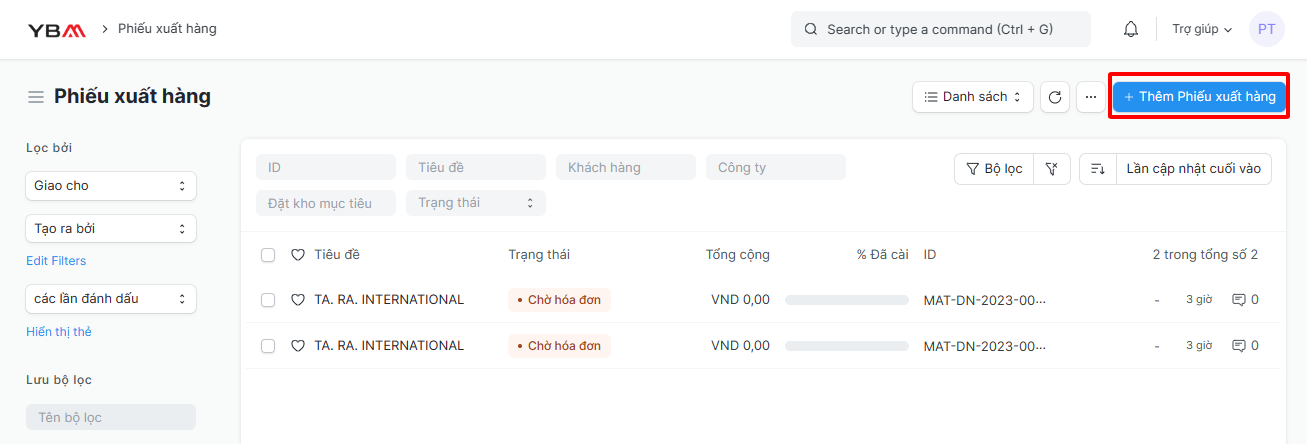The height and width of the screenshot is (444, 1307).
Task: Toggle sidebar with hamburger menu icon
Action: pos(36,97)
